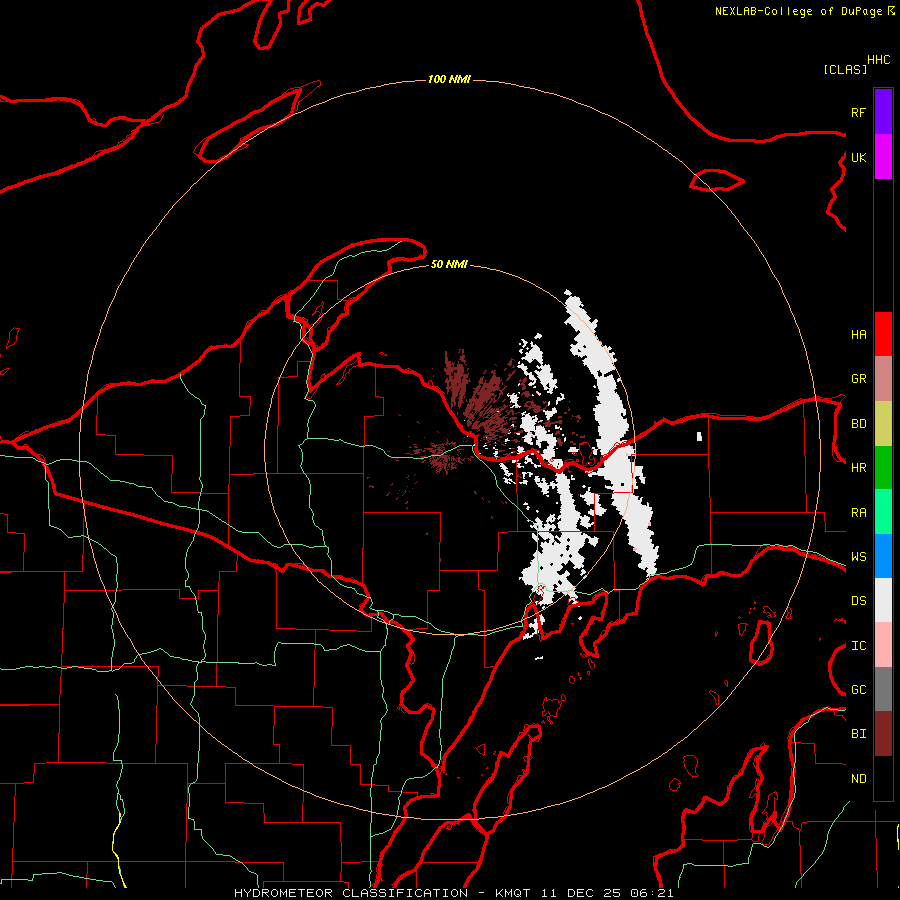Click the [CLAS] units label
This screenshot has height=900, width=900.
tap(845, 69)
